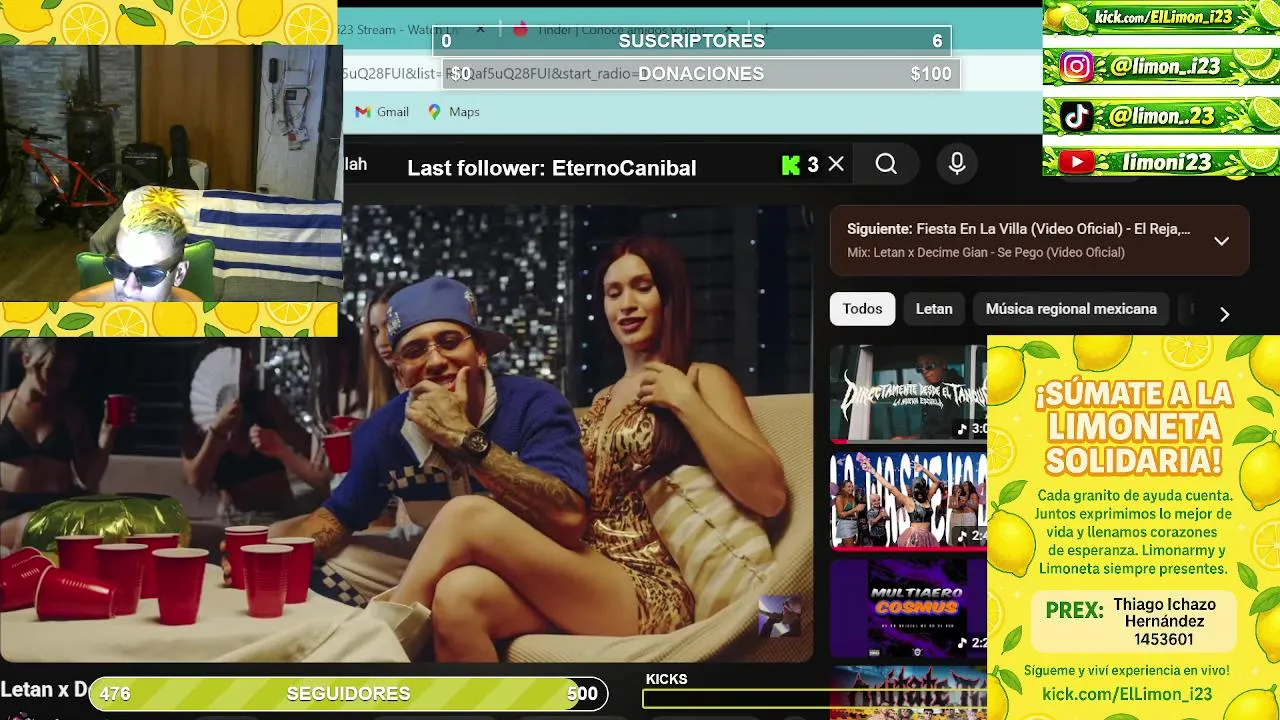
Task: Open the Gmail bookmark
Action: pyautogui.click(x=382, y=112)
